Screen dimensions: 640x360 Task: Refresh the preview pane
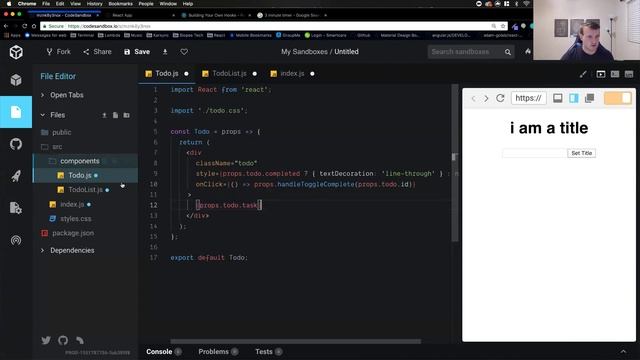(500, 98)
